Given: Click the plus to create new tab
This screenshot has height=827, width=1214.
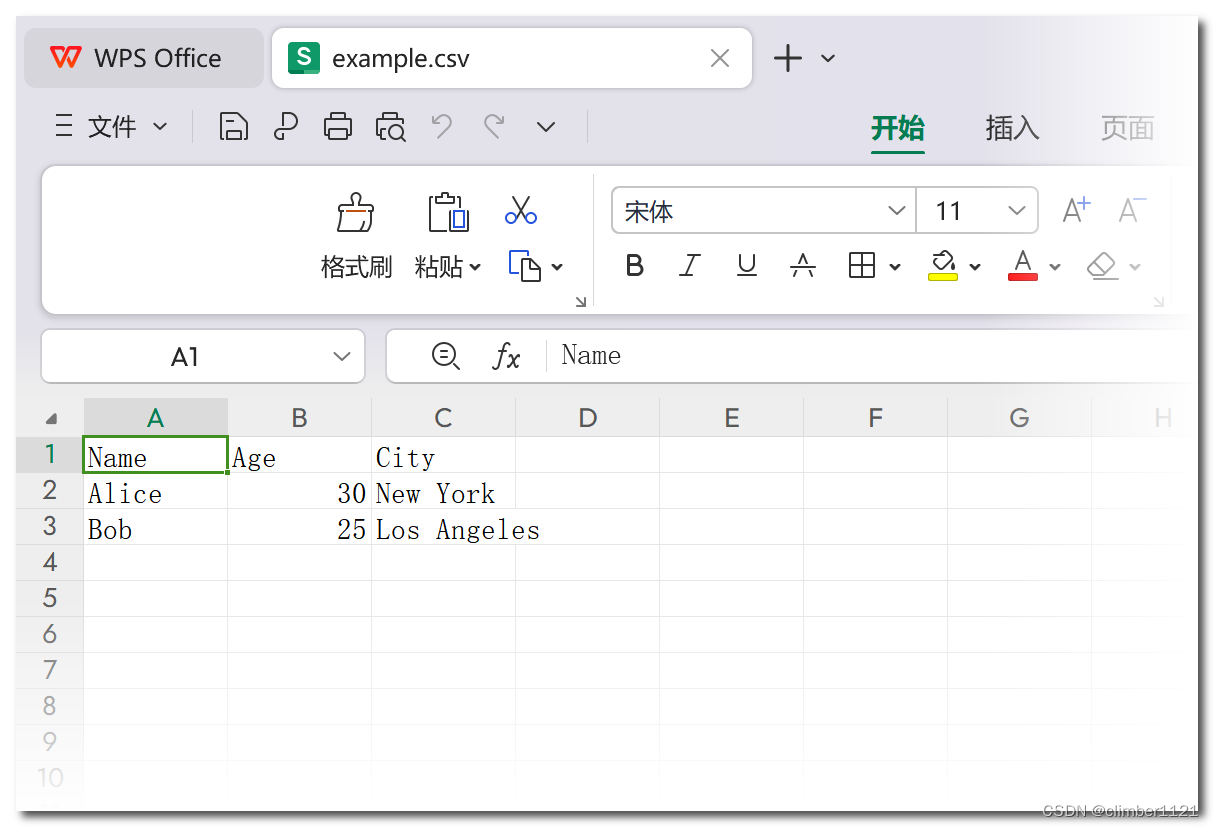Looking at the screenshot, I should coord(788,58).
